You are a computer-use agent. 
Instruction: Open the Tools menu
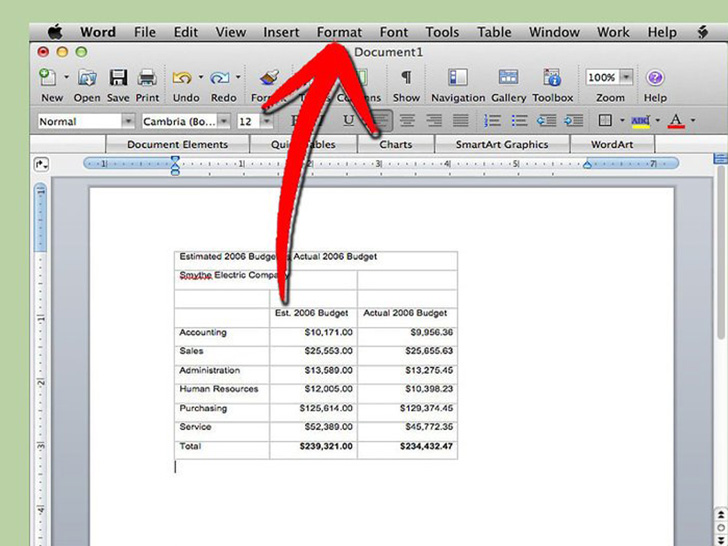(442, 32)
